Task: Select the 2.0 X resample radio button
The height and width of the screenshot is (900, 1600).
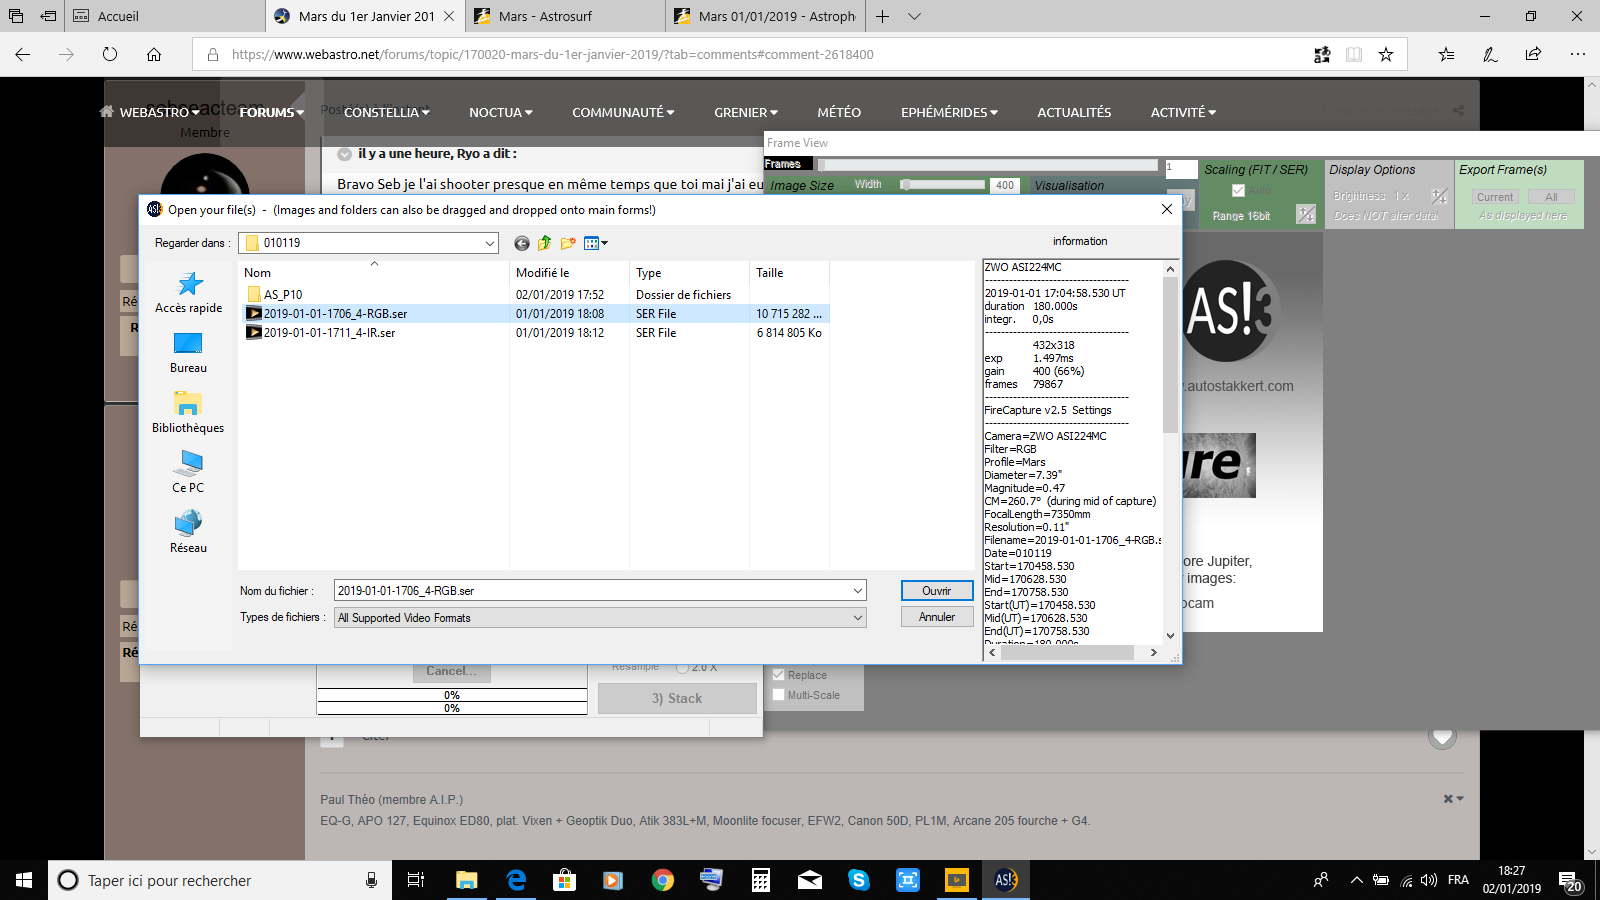Action: 682,667
